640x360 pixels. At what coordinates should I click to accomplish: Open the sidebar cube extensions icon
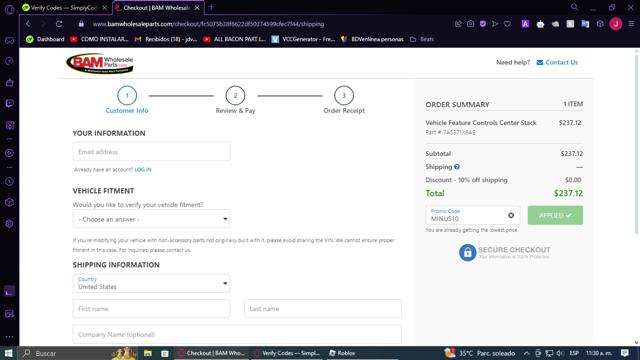coord(9,202)
